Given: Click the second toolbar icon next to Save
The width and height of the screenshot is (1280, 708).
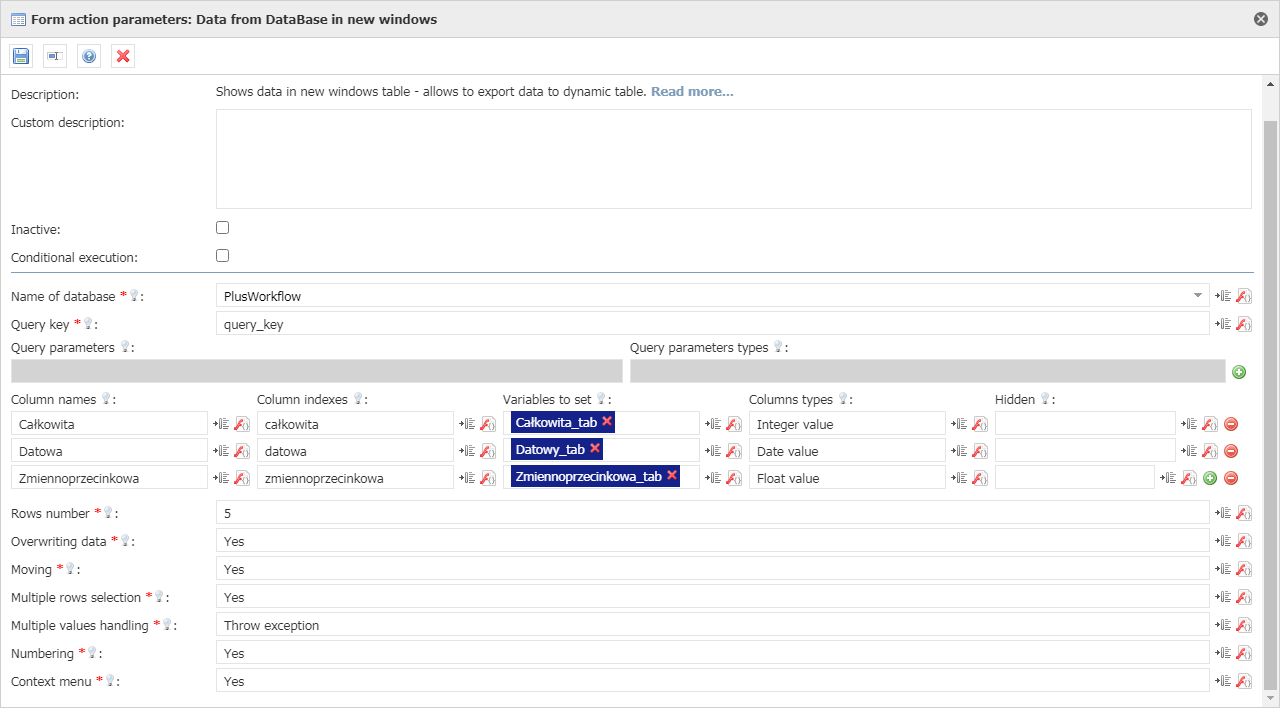Looking at the screenshot, I should tap(55, 56).
